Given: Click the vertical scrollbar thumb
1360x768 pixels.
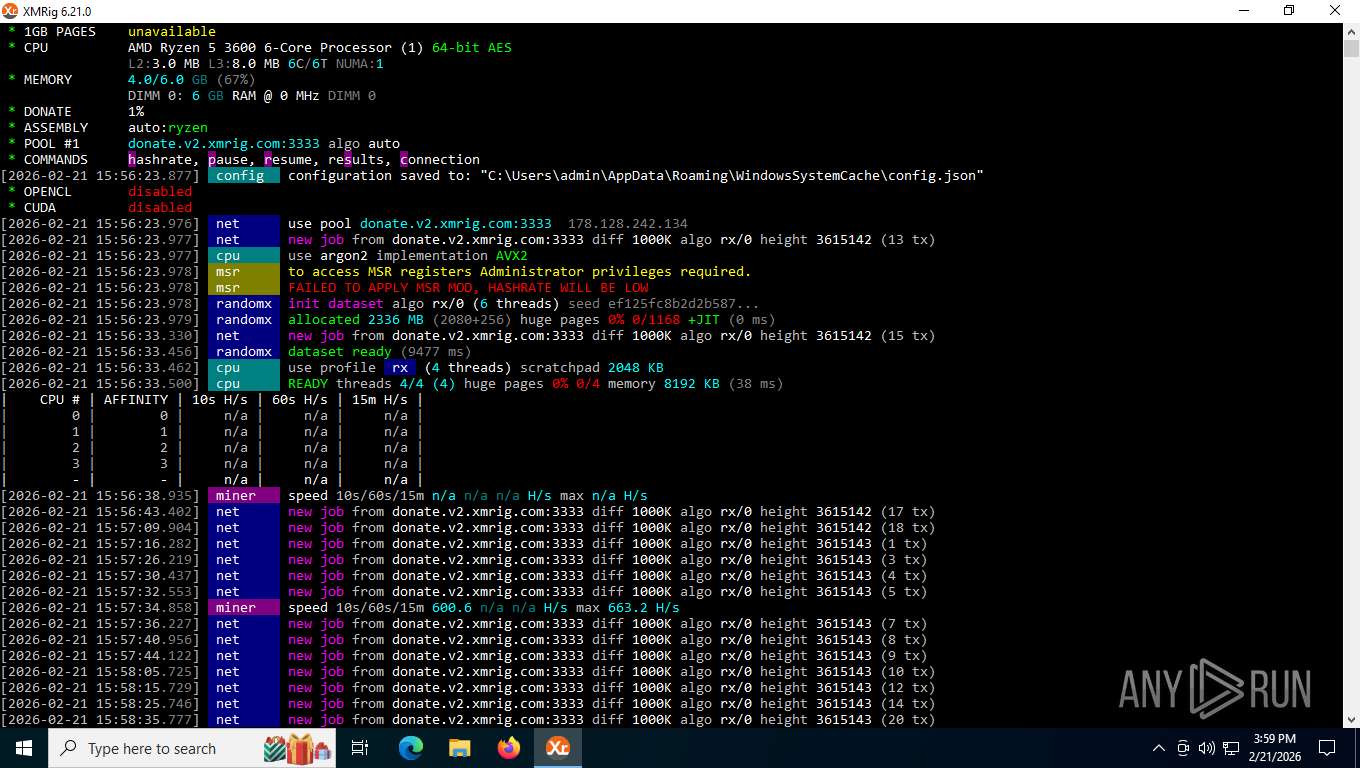Looking at the screenshot, I should click(x=1351, y=49).
